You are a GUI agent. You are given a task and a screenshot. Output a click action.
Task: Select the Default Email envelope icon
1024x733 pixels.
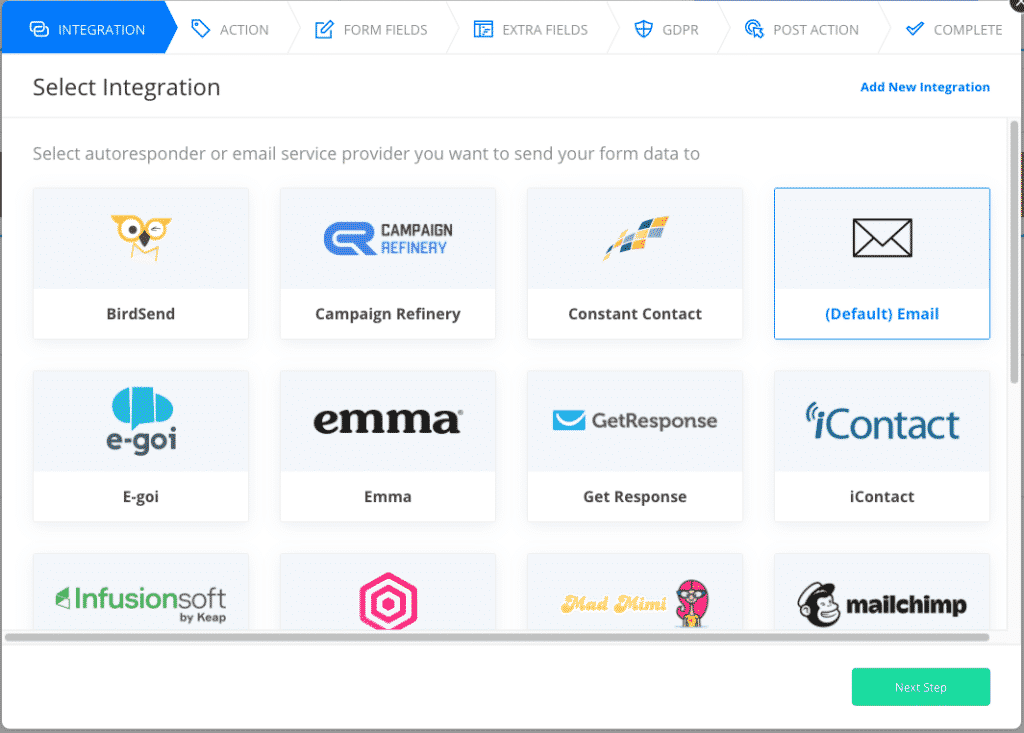[882, 238]
